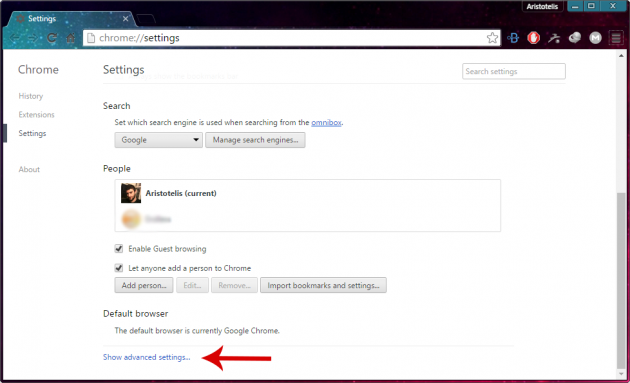Open History from the sidebar
This screenshot has height=383, width=630.
31,96
